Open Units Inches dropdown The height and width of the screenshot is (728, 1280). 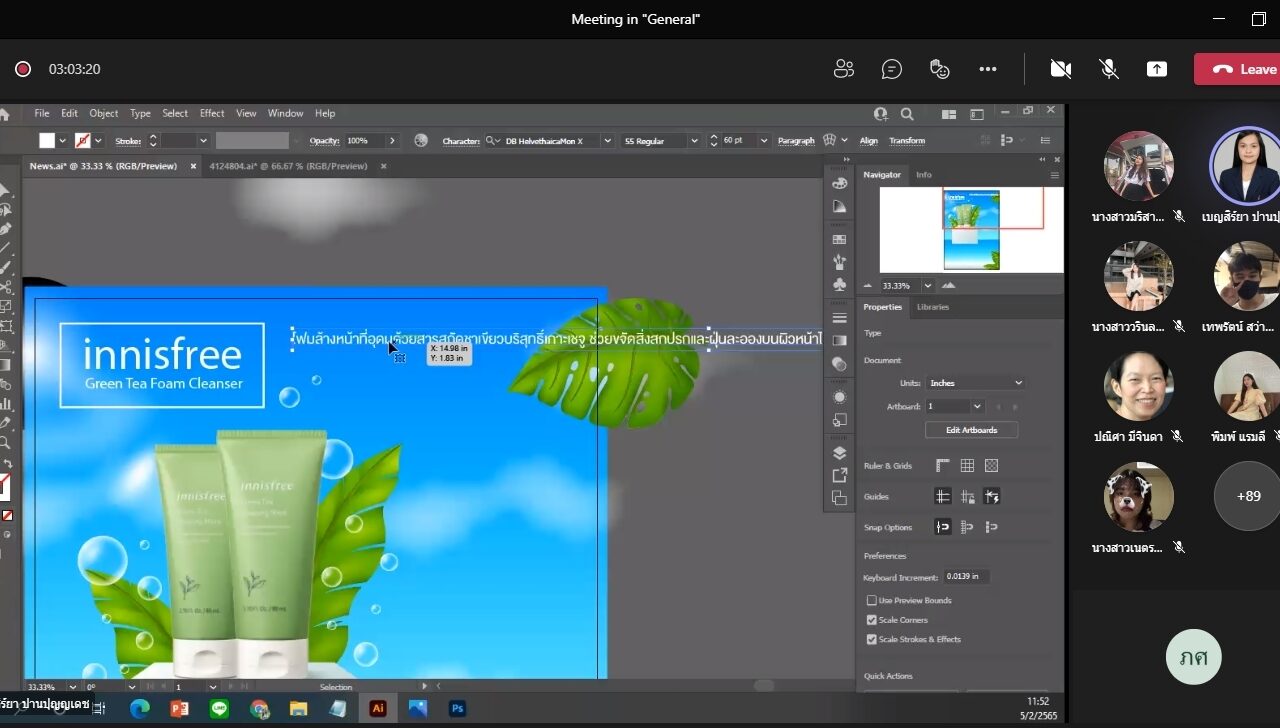[976, 383]
